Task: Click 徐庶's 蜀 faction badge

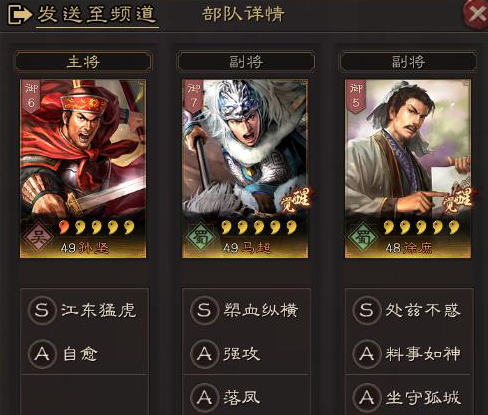Action: (363, 238)
